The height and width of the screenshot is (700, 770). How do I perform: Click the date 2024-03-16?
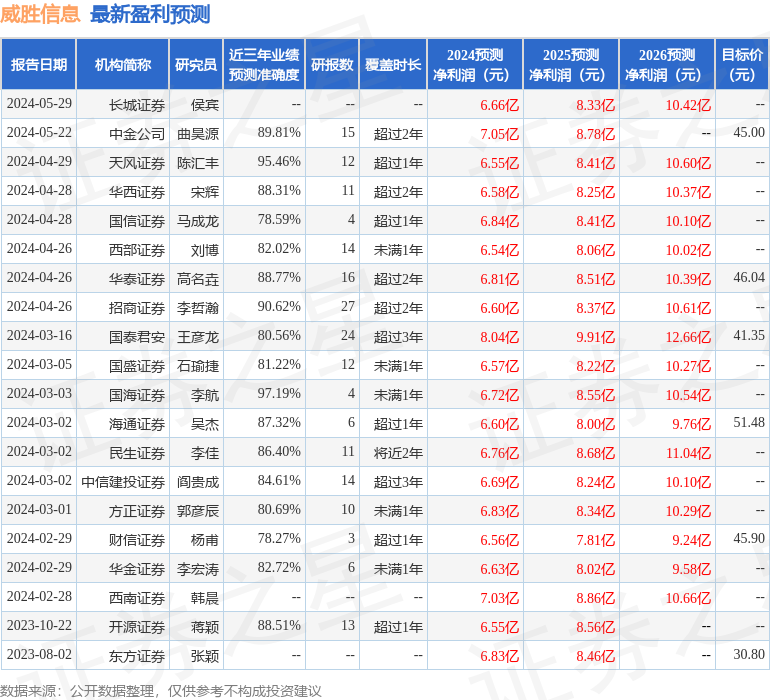39,335
